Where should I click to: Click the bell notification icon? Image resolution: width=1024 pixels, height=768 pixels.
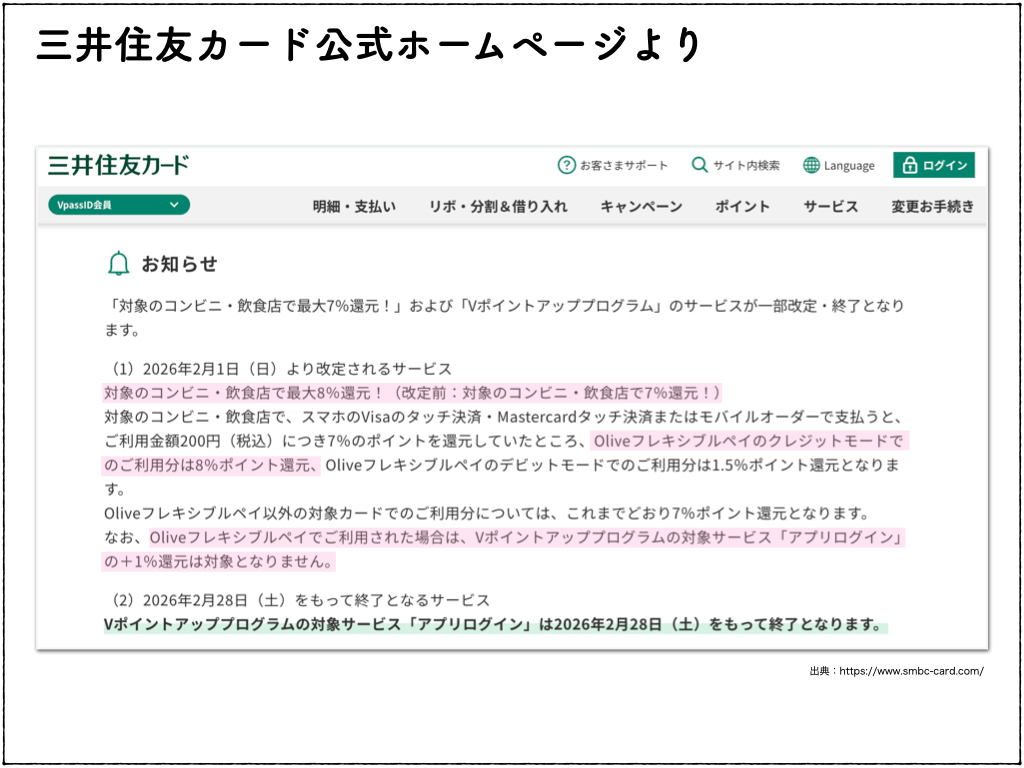(118, 263)
